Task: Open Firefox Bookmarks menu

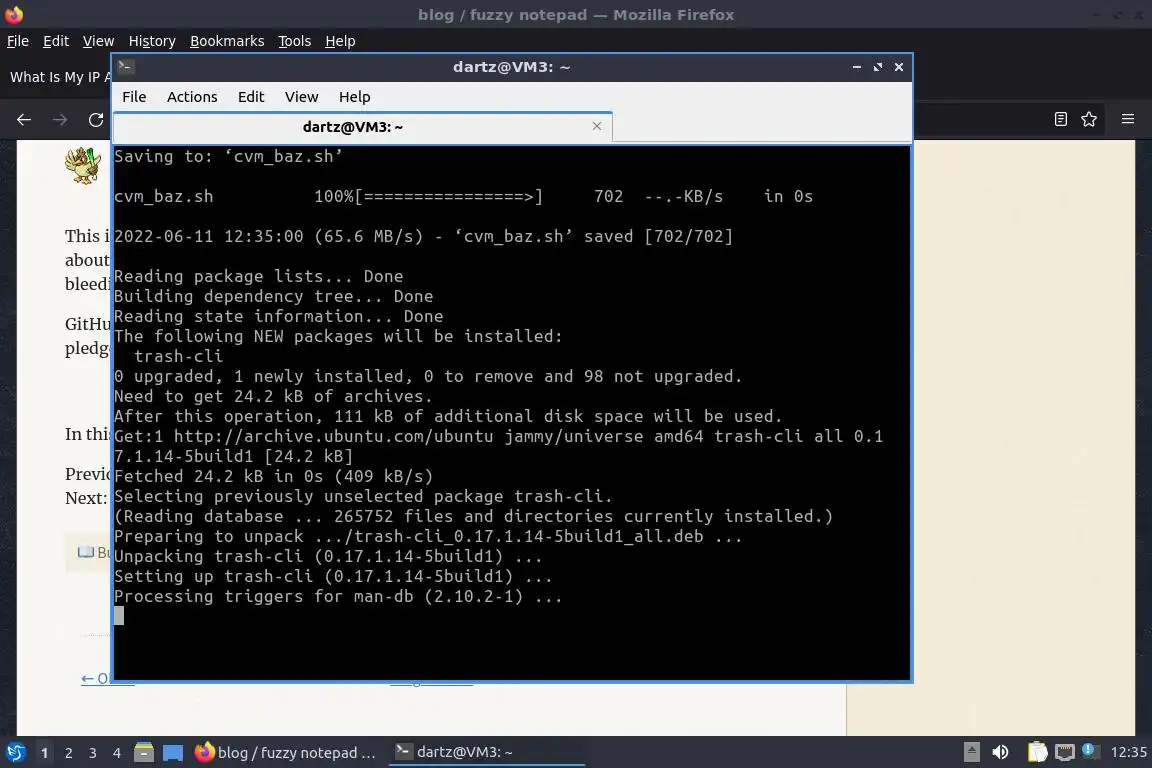Action: click(x=227, y=41)
